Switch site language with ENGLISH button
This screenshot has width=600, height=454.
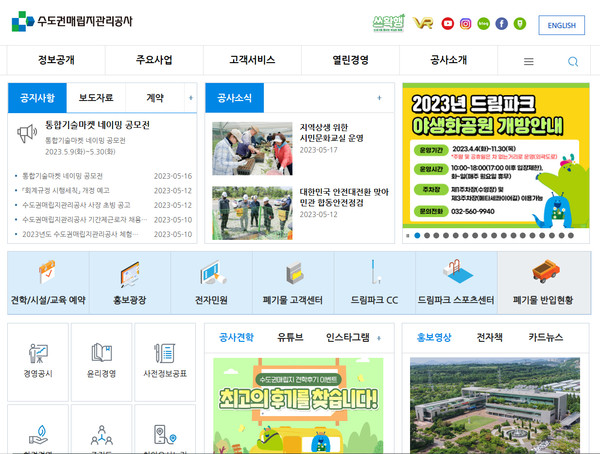(x=561, y=25)
